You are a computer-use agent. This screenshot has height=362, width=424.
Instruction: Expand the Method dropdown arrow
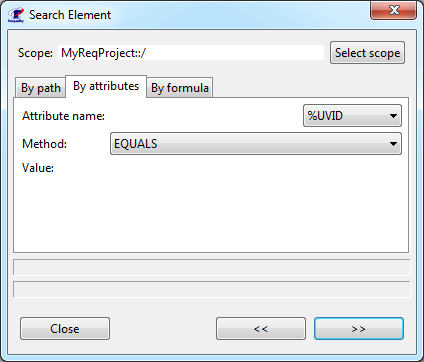click(x=393, y=144)
